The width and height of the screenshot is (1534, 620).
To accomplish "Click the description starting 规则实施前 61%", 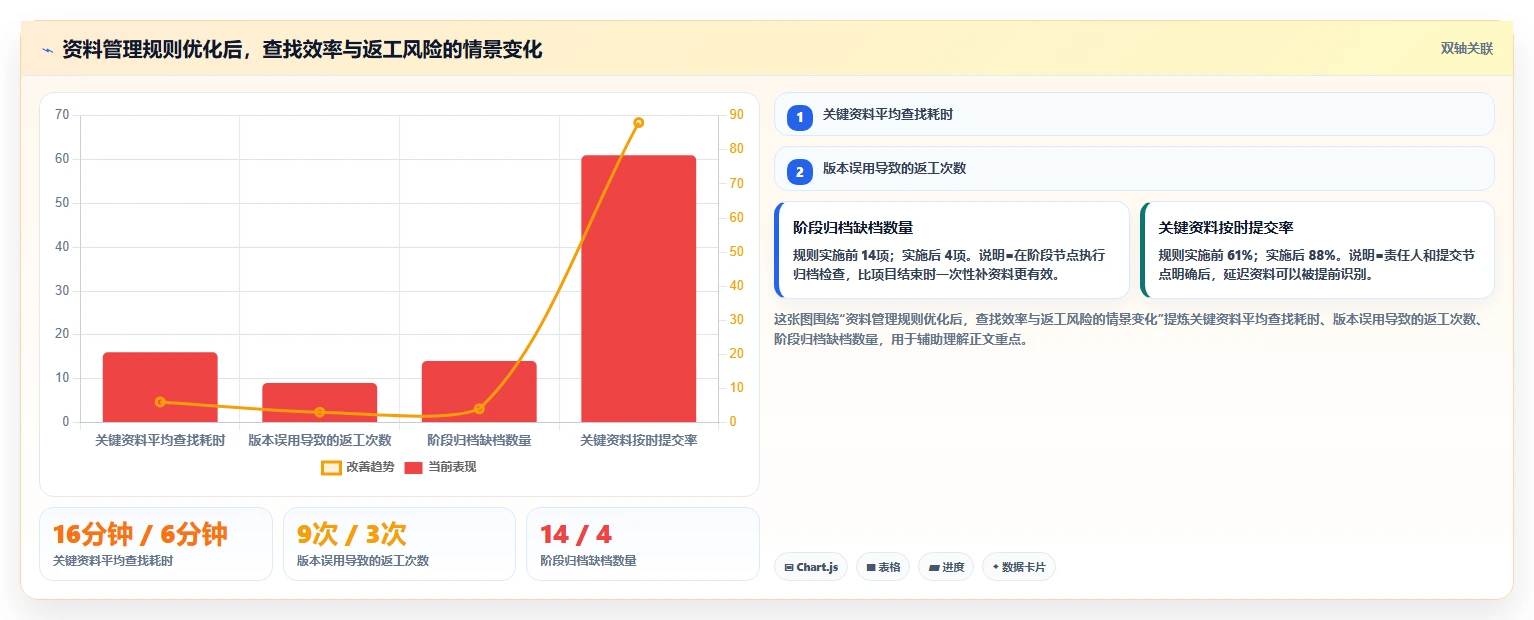I will pos(1315,264).
